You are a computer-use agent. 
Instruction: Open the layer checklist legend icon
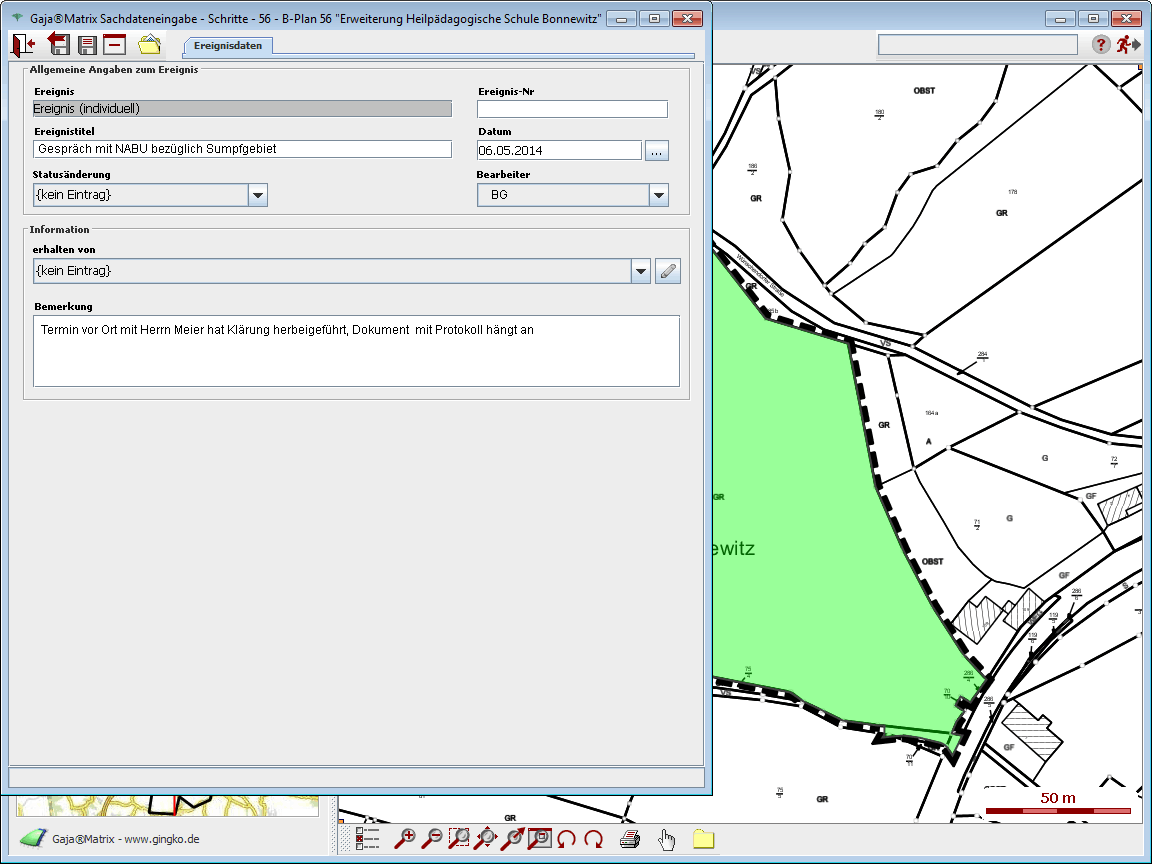(368, 839)
